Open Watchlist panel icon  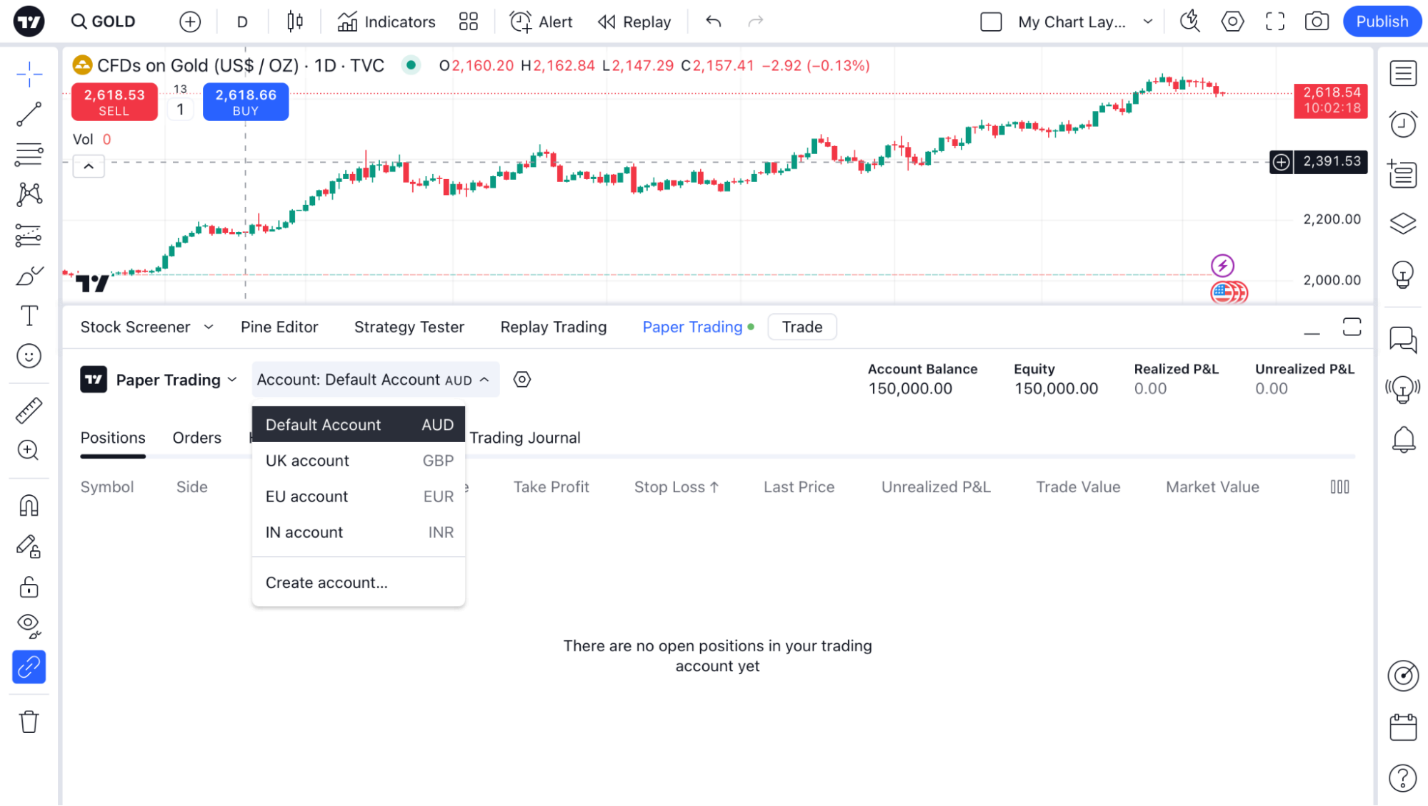pos(1403,73)
